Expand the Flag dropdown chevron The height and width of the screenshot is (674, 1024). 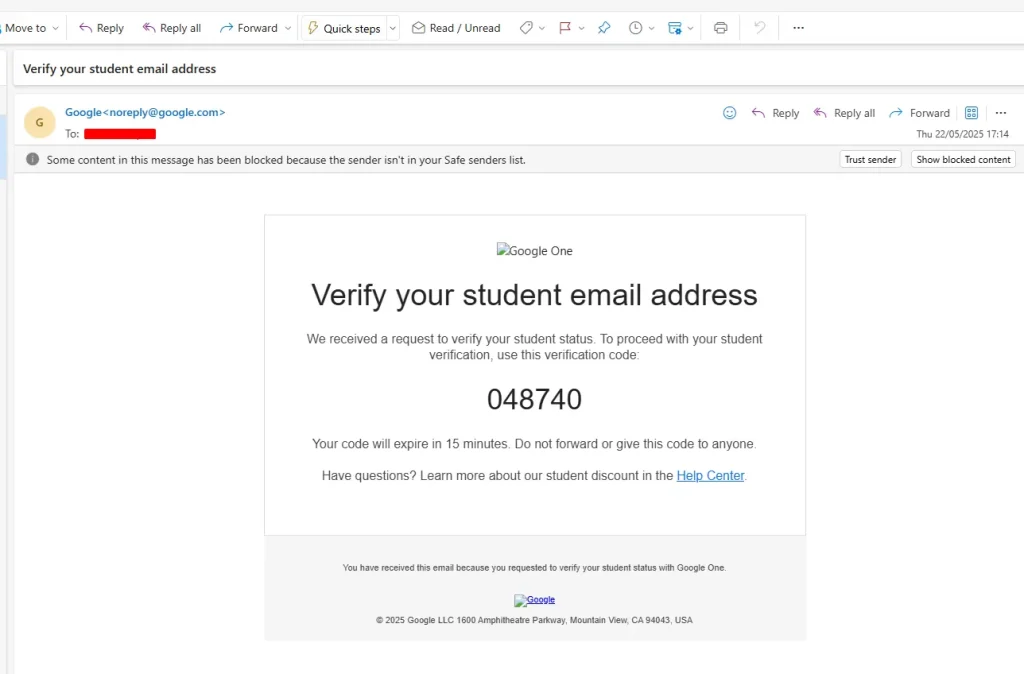(x=582, y=28)
